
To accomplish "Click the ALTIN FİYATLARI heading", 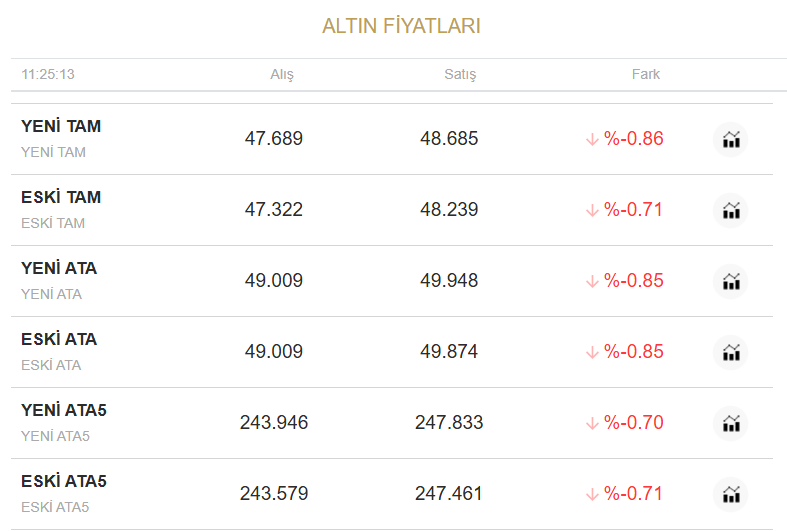I will coord(401,26).
